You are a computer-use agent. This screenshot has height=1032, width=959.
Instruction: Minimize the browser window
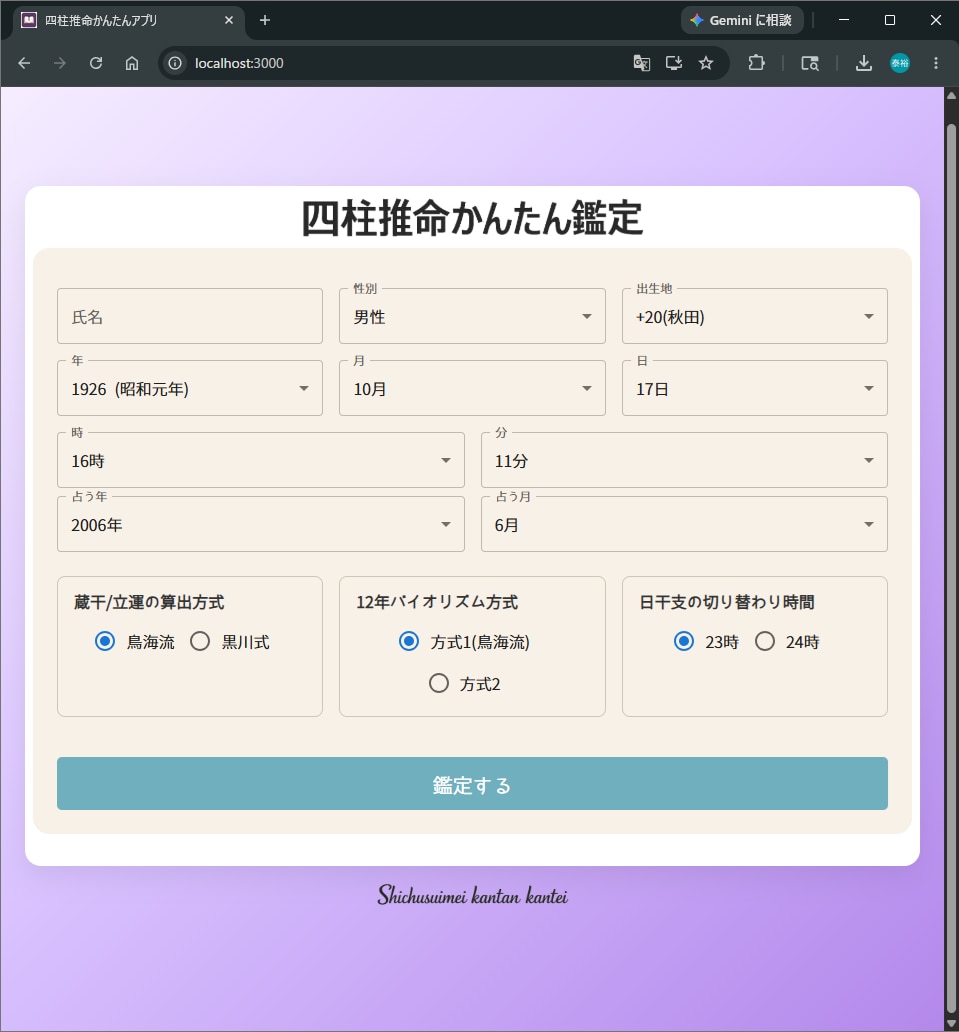click(844, 20)
